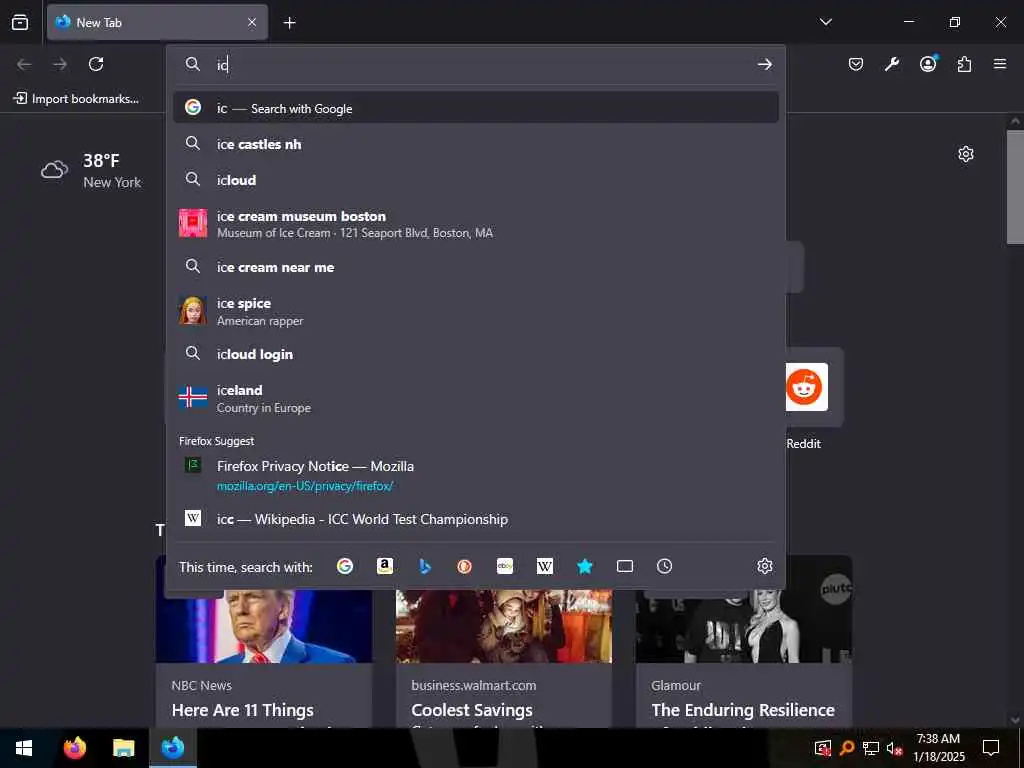Search this time with Wikipedia icon
The width and height of the screenshot is (1024, 768).
coord(545,566)
